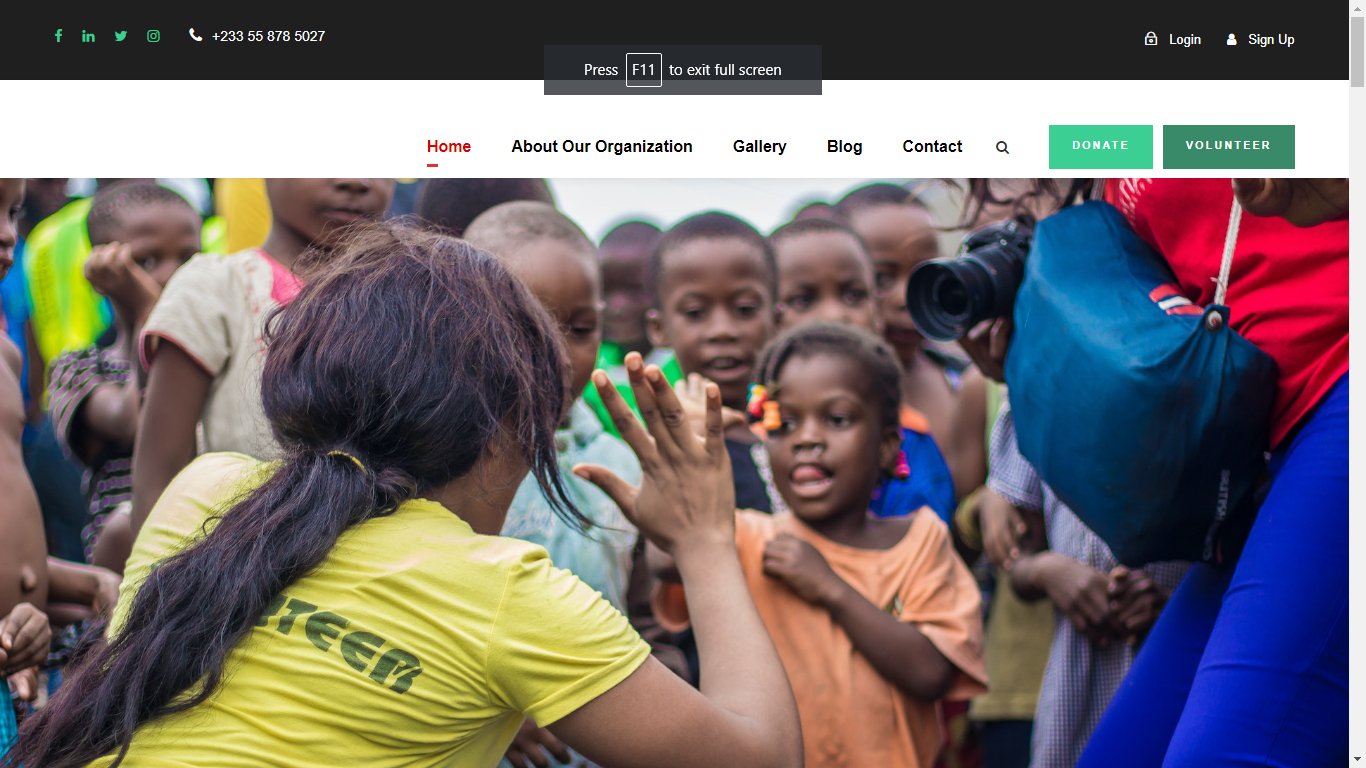1366x768 pixels.
Task: Click the VOLUNTEER button
Action: coord(1229,147)
